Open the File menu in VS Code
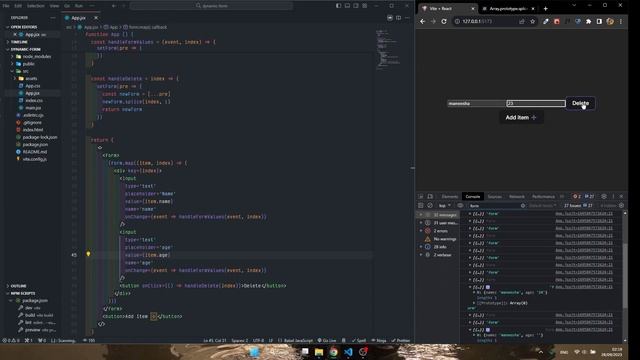 [6, 6]
